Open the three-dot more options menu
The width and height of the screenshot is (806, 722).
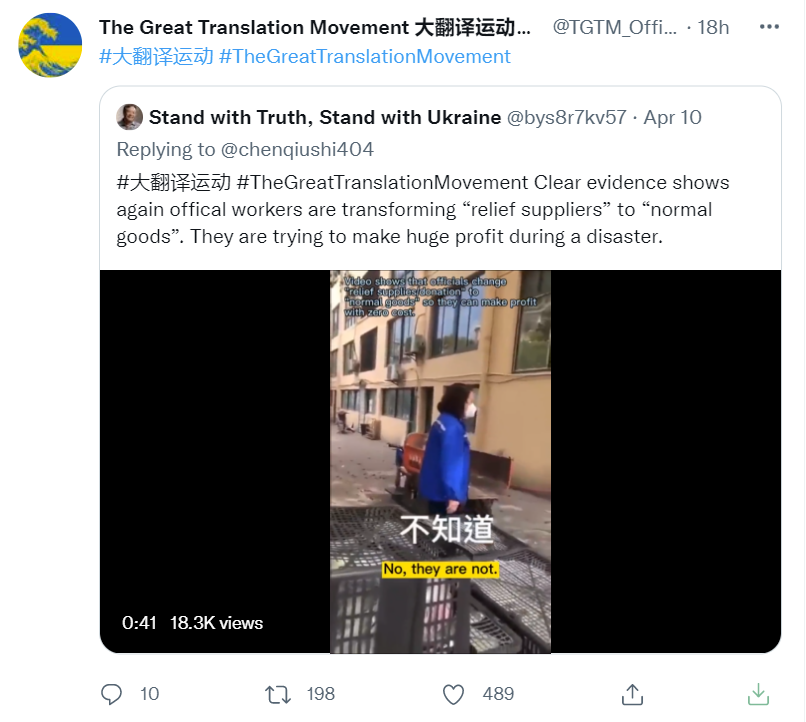click(769, 27)
